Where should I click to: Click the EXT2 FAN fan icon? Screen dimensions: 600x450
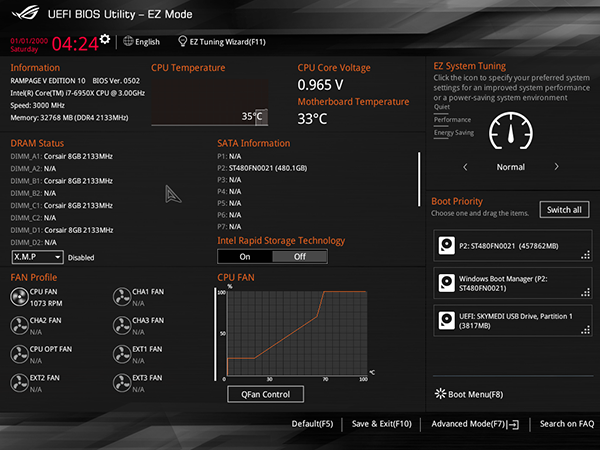click(19, 383)
